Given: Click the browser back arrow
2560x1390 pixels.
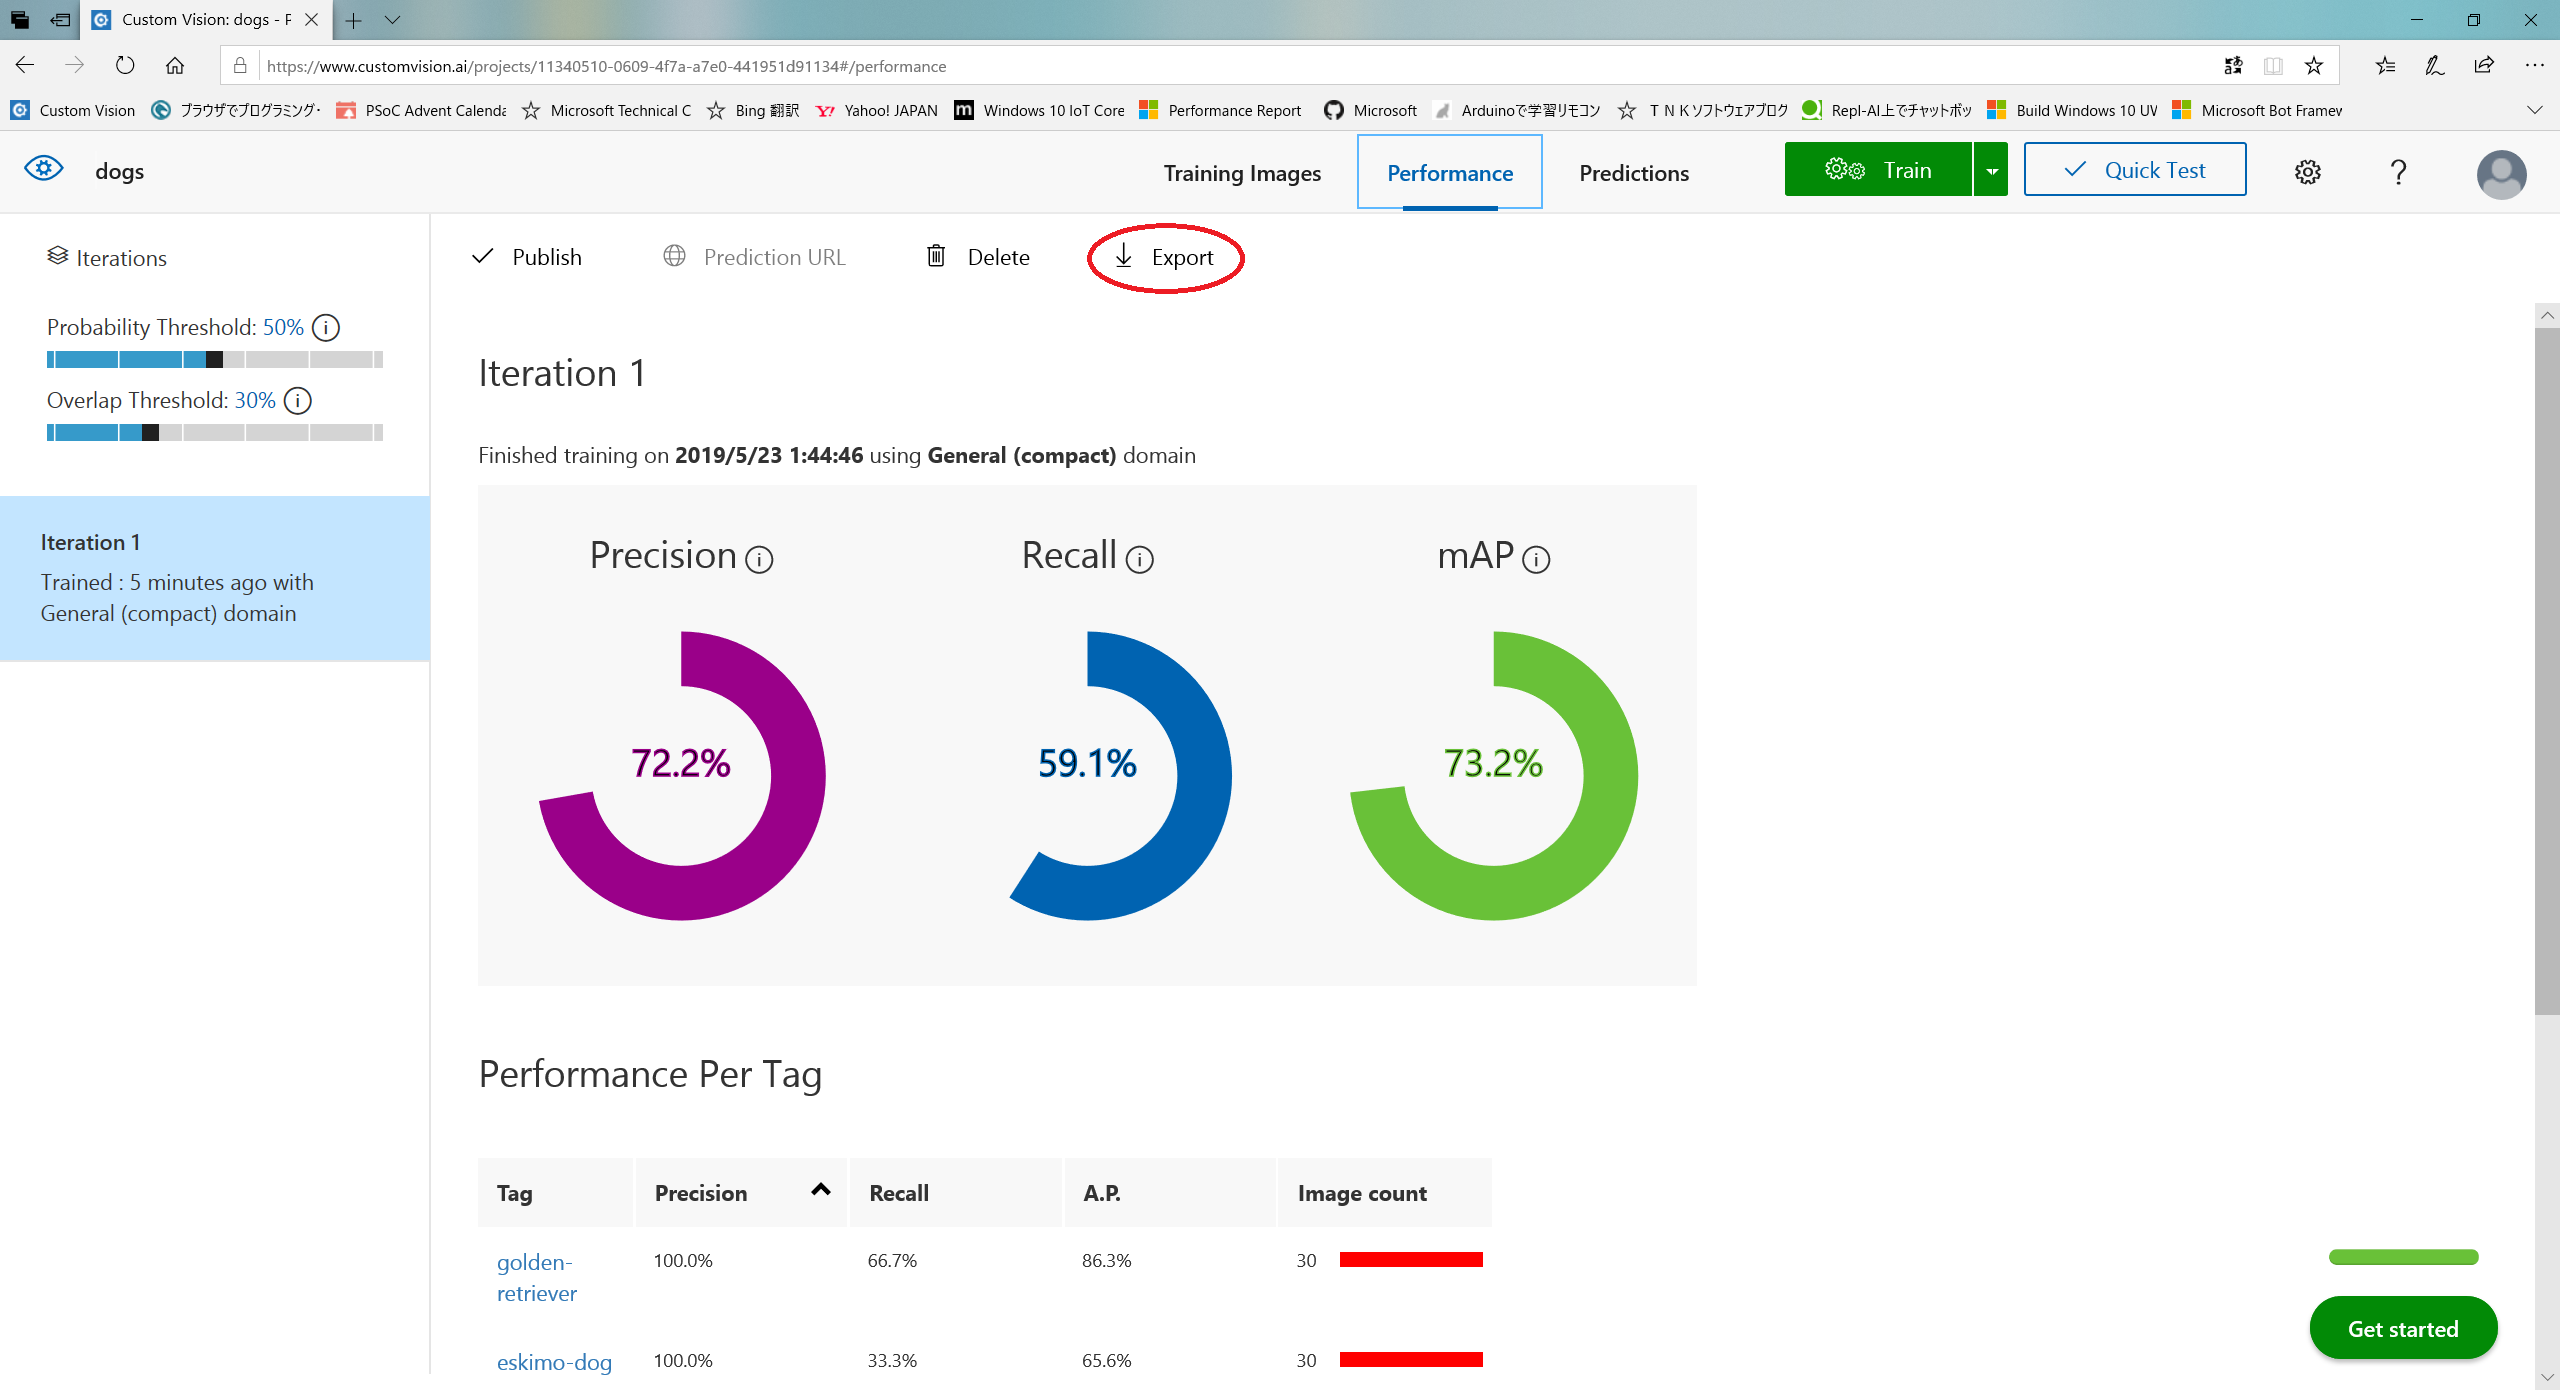Looking at the screenshot, I should (25, 66).
